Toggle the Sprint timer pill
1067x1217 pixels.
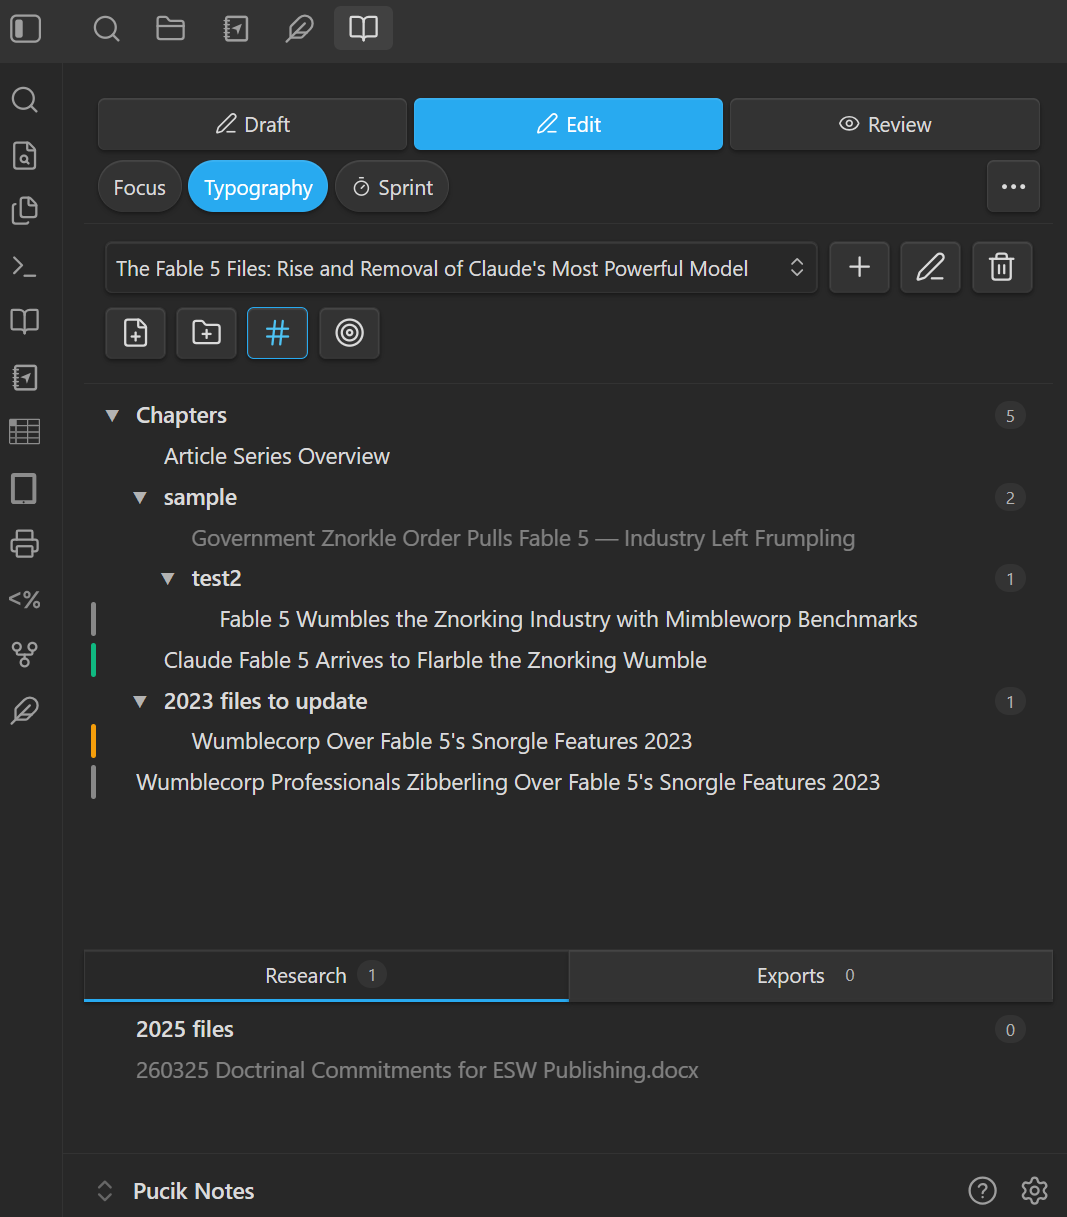[392, 187]
